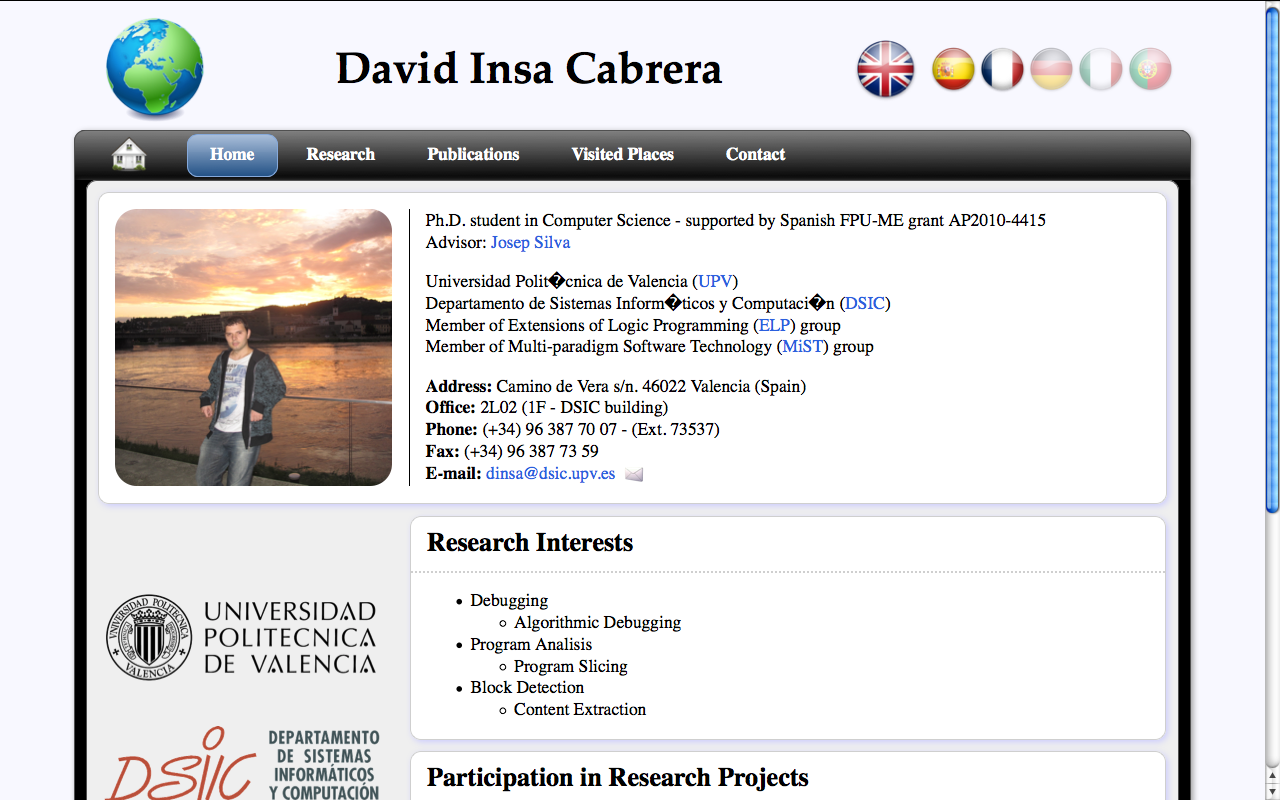The height and width of the screenshot is (800, 1280).
Task: Select the UK flag for English
Action: 886,69
